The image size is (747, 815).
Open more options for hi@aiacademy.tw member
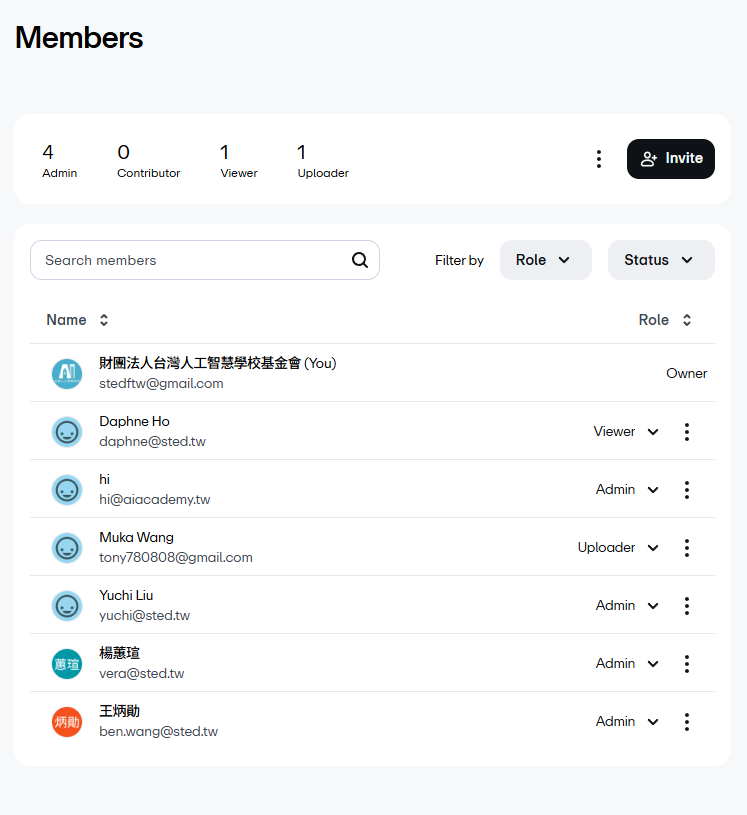click(x=687, y=490)
